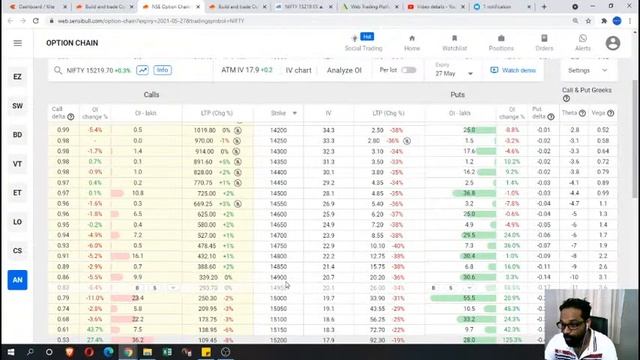This screenshot has height=360, width=640.
Task: Open the user profile avatar
Action: click(613, 43)
